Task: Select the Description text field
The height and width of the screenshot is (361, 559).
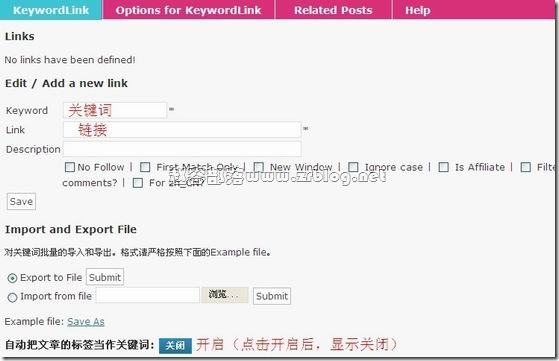Action: point(182,149)
